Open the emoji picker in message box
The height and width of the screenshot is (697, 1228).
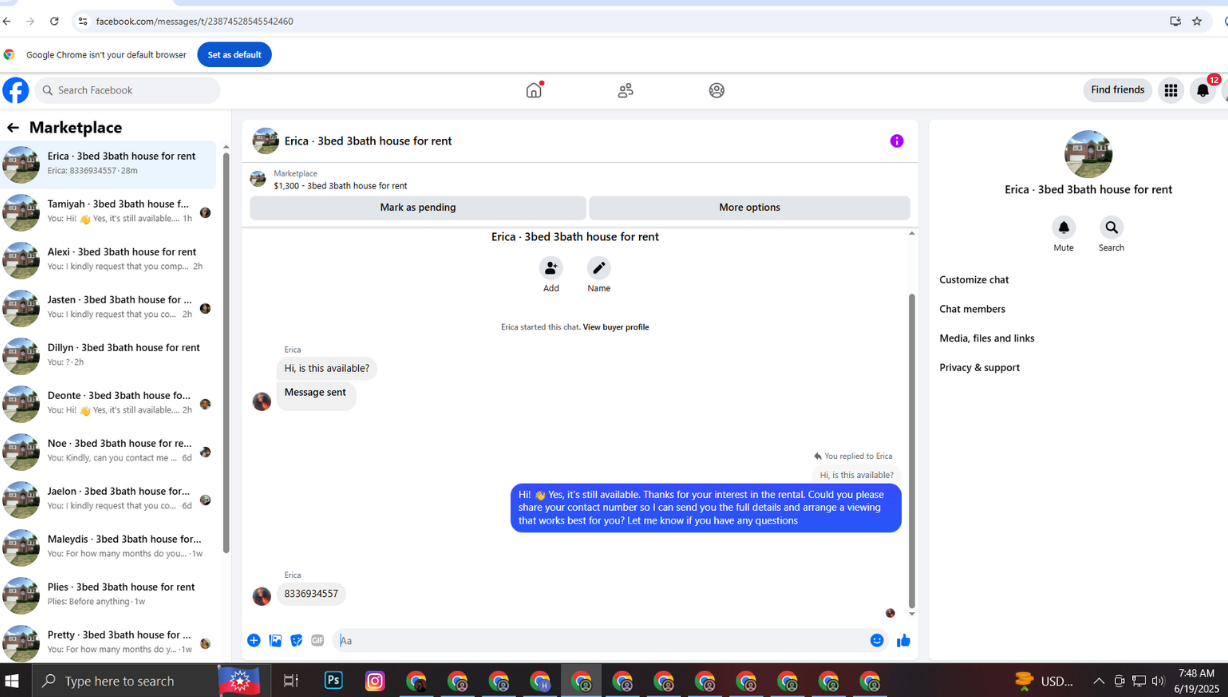pyautogui.click(x=877, y=640)
